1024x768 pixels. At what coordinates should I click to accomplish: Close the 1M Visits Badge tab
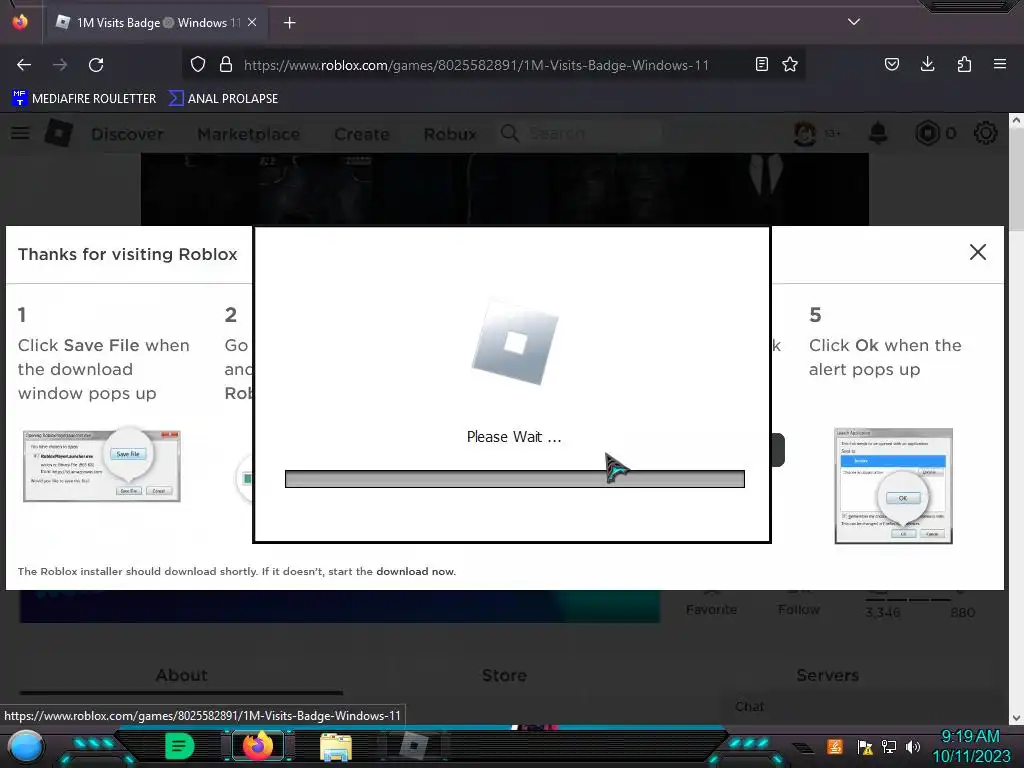click(252, 22)
